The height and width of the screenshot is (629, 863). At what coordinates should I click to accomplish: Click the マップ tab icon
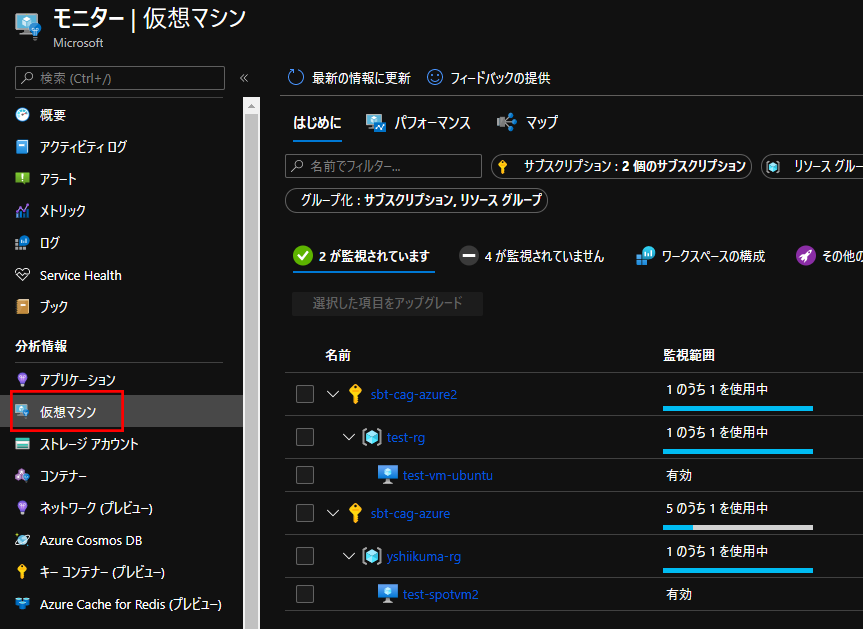(507, 122)
